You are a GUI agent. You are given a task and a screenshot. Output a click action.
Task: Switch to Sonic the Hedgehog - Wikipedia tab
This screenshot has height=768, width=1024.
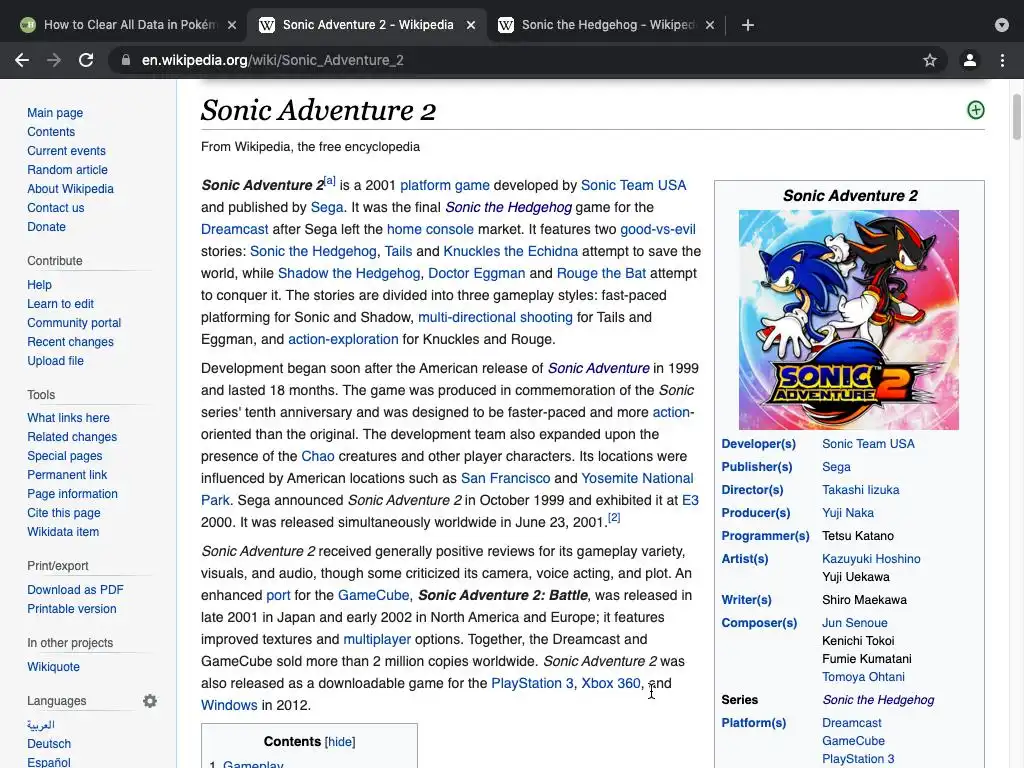click(x=607, y=25)
